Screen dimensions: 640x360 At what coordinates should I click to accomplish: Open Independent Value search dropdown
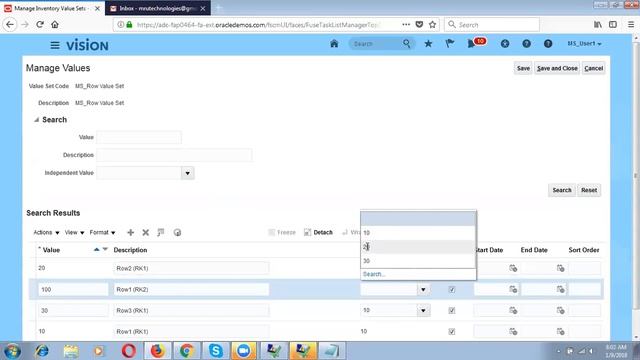[x=187, y=173]
